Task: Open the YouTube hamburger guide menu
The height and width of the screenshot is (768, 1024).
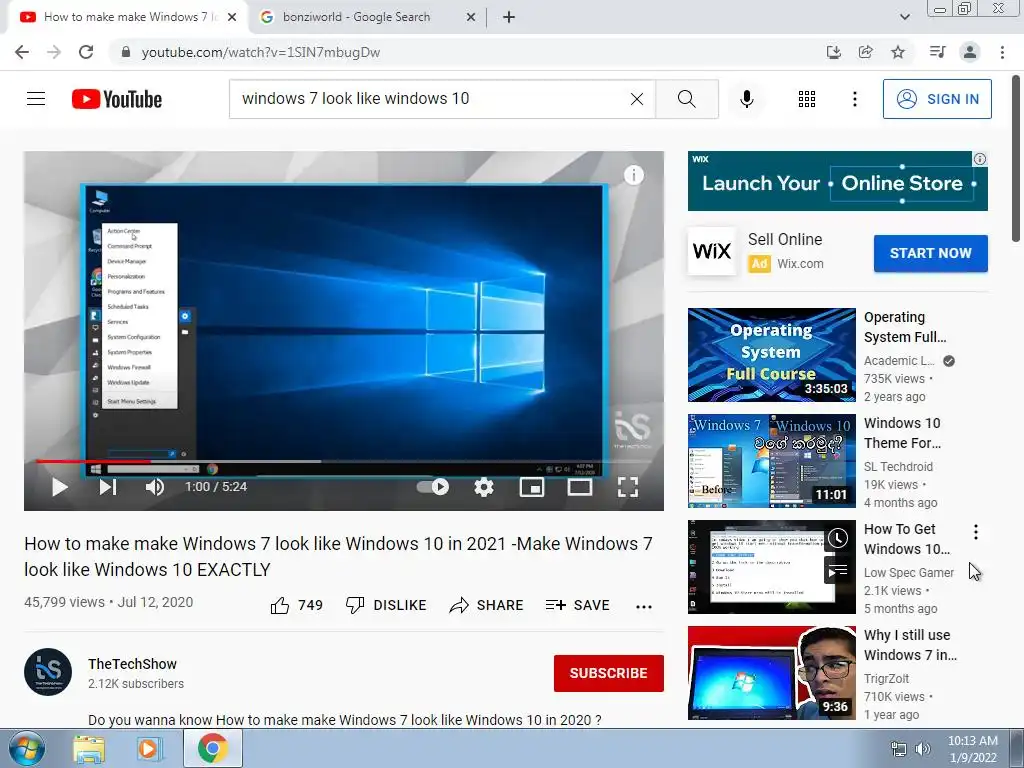Action: pos(36,99)
